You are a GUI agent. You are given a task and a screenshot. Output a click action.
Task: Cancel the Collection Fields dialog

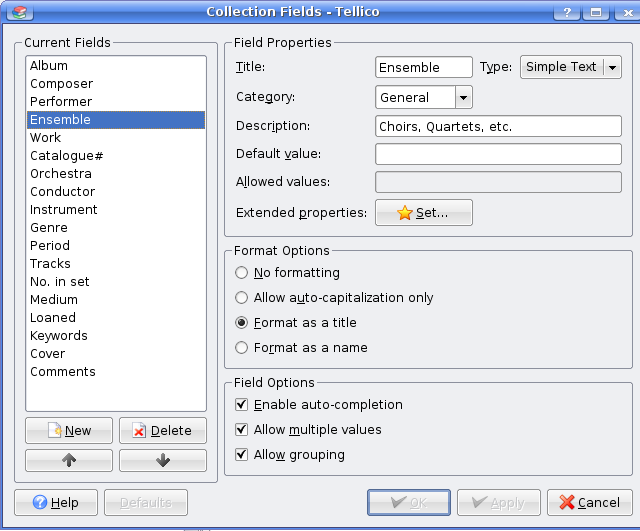point(590,502)
